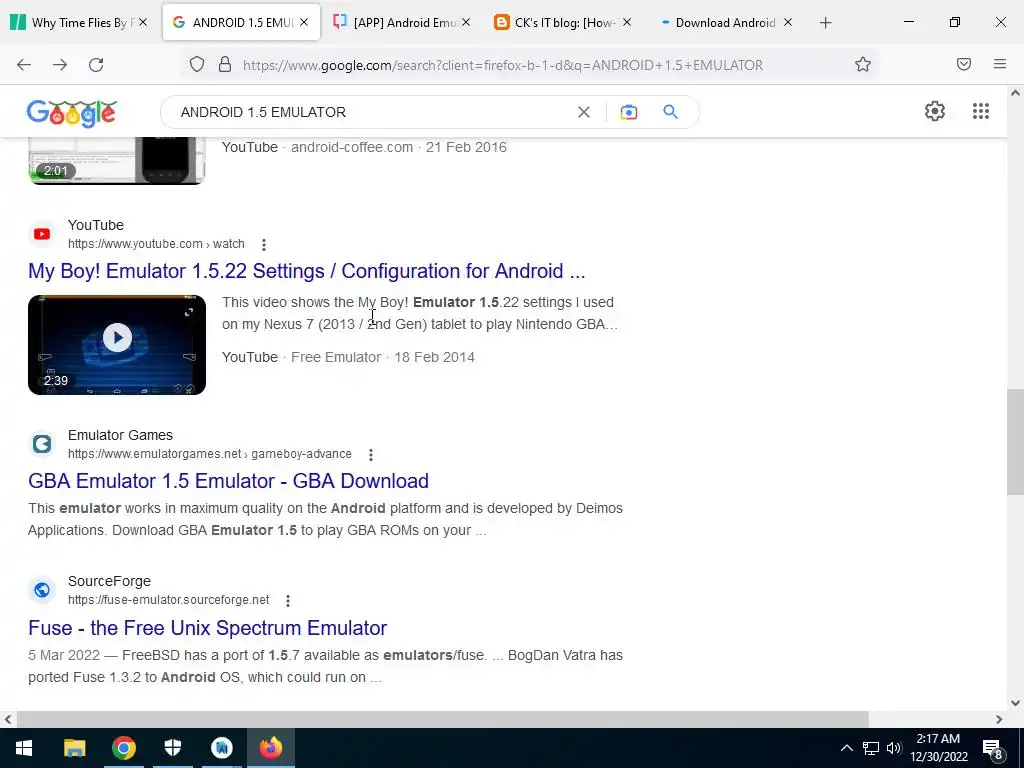
Task: Close the Why Time Flies By tab
Action: [143, 22]
